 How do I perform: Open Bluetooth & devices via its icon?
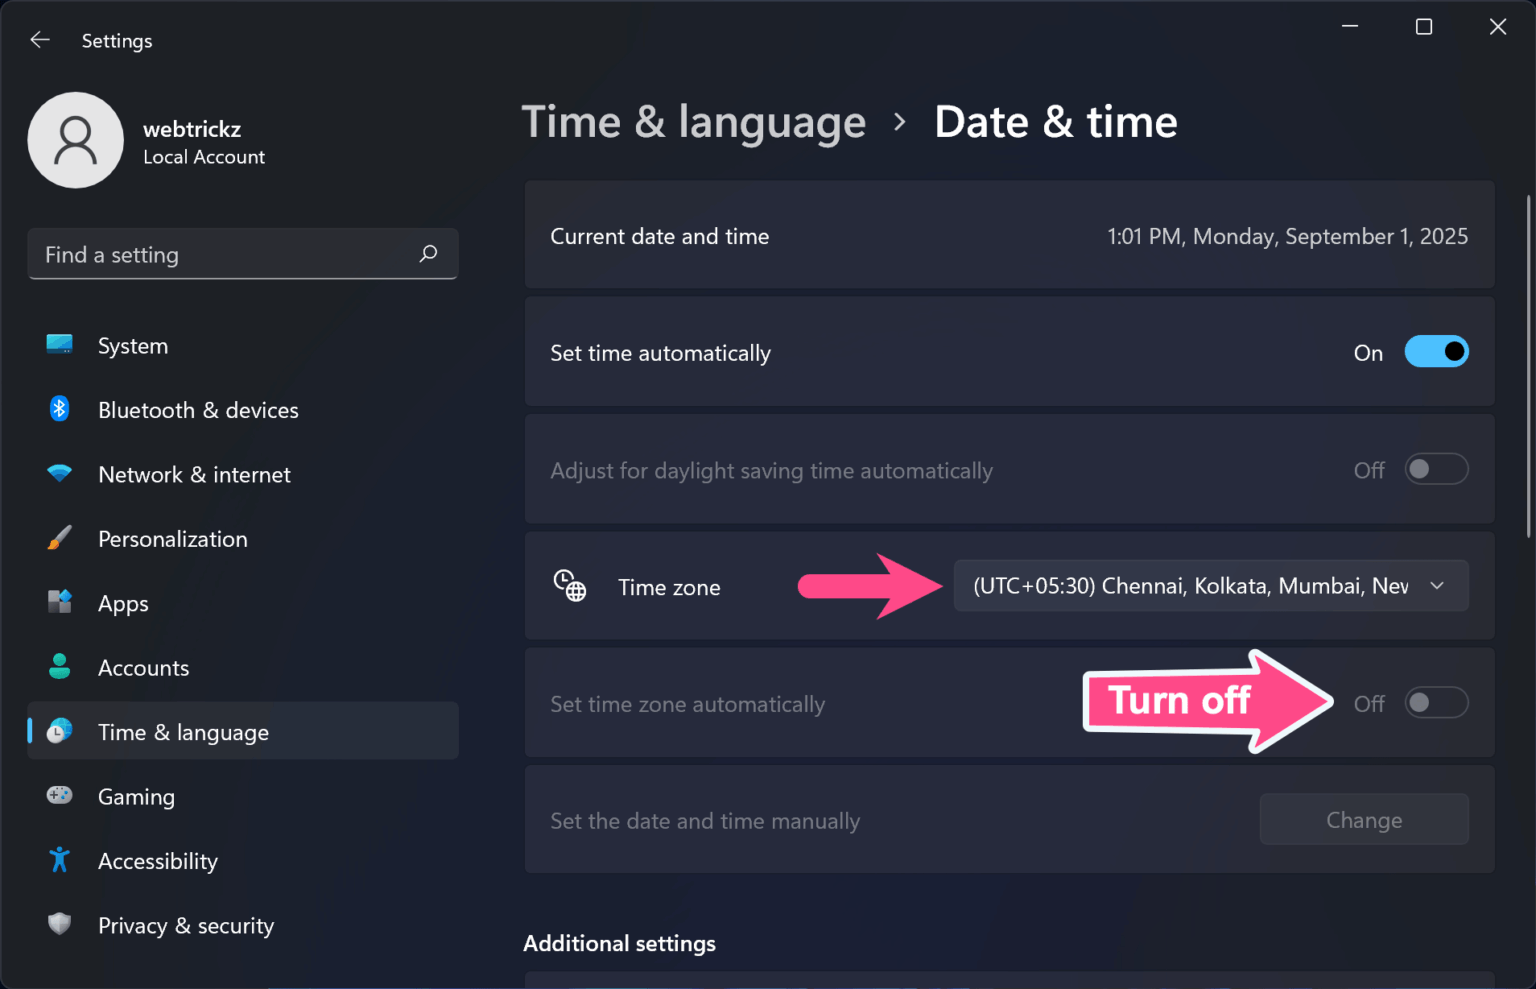tap(59, 409)
